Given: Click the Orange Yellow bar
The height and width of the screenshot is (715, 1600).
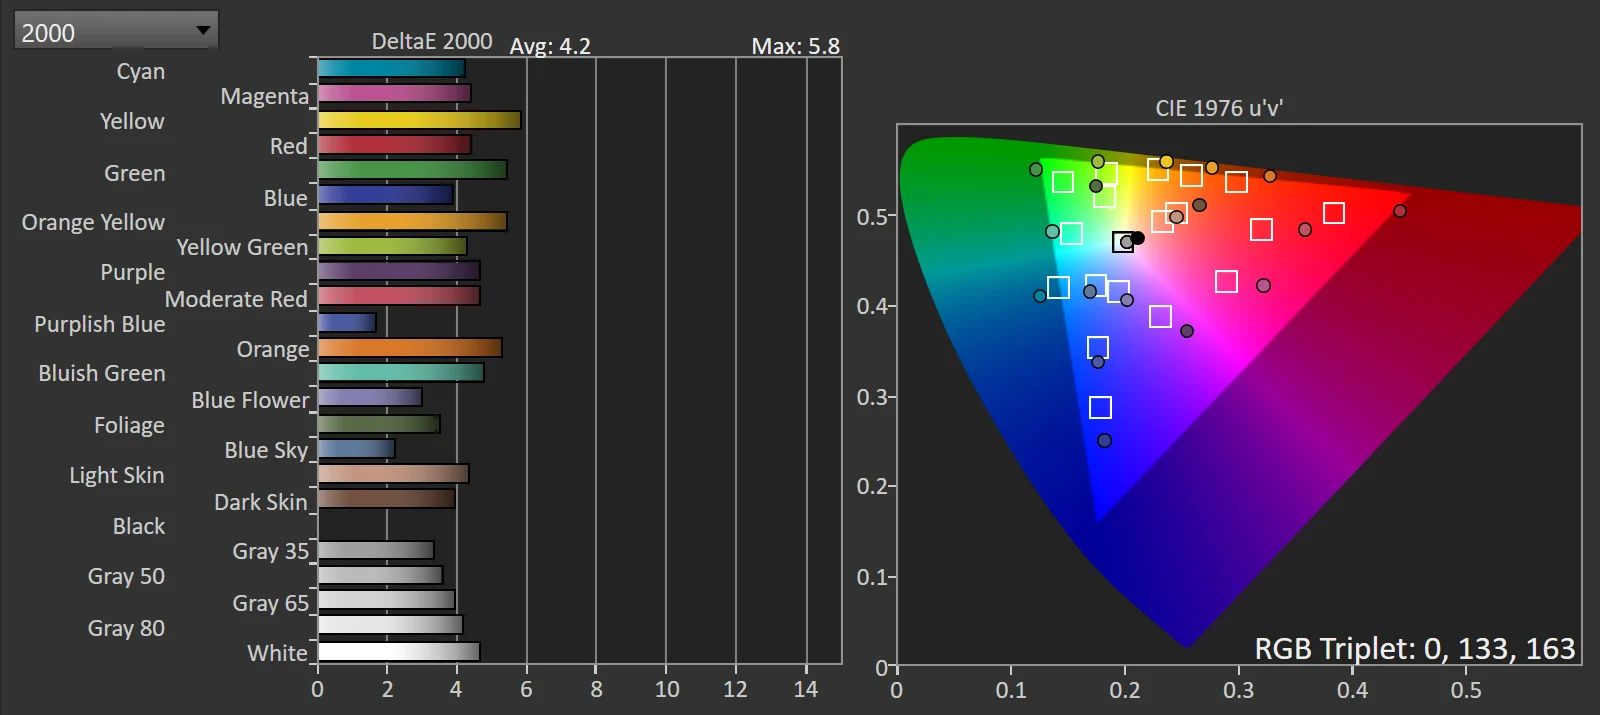Looking at the screenshot, I should pyautogui.click(x=412, y=221).
